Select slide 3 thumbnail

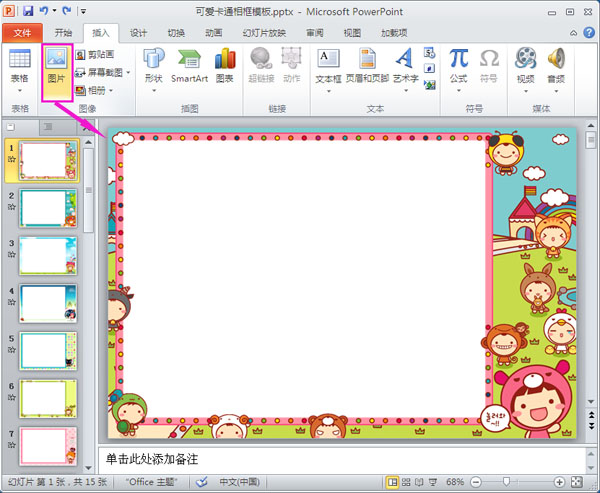pos(48,256)
